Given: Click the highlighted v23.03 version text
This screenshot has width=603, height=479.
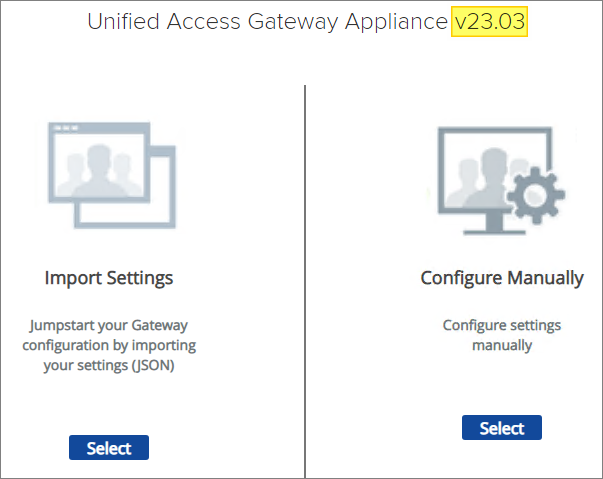Looking at the screenshot, I should [x=489, y=22].
